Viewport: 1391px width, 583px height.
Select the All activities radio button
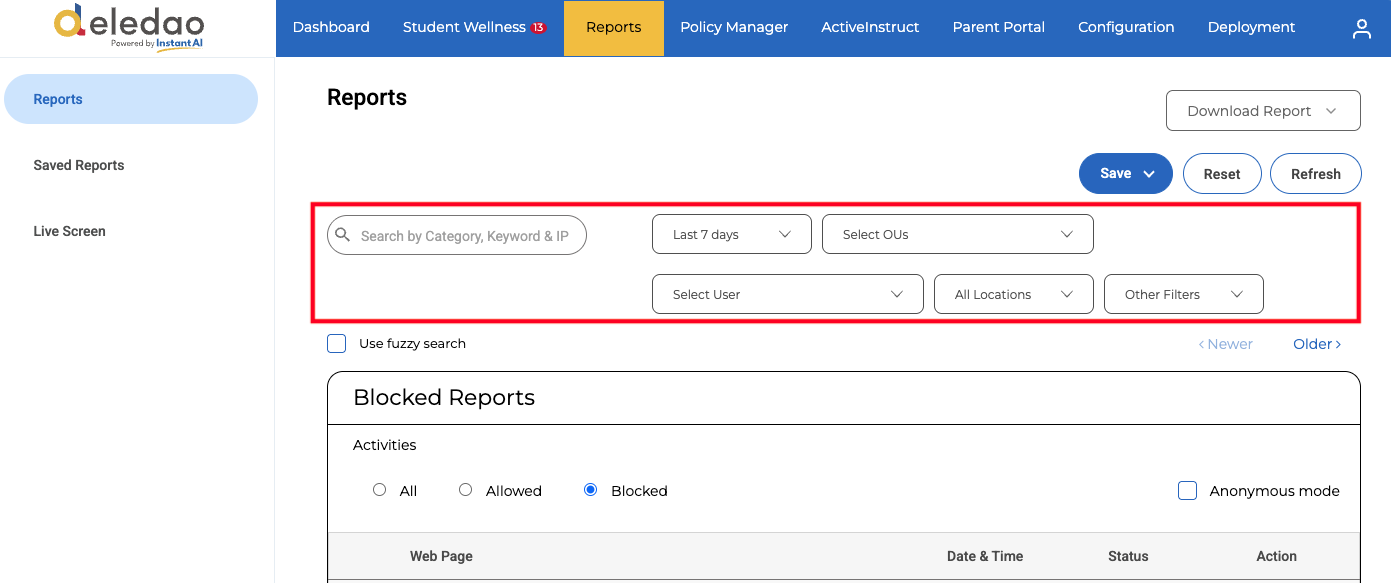pyautogui.click(x=379, y=490)
